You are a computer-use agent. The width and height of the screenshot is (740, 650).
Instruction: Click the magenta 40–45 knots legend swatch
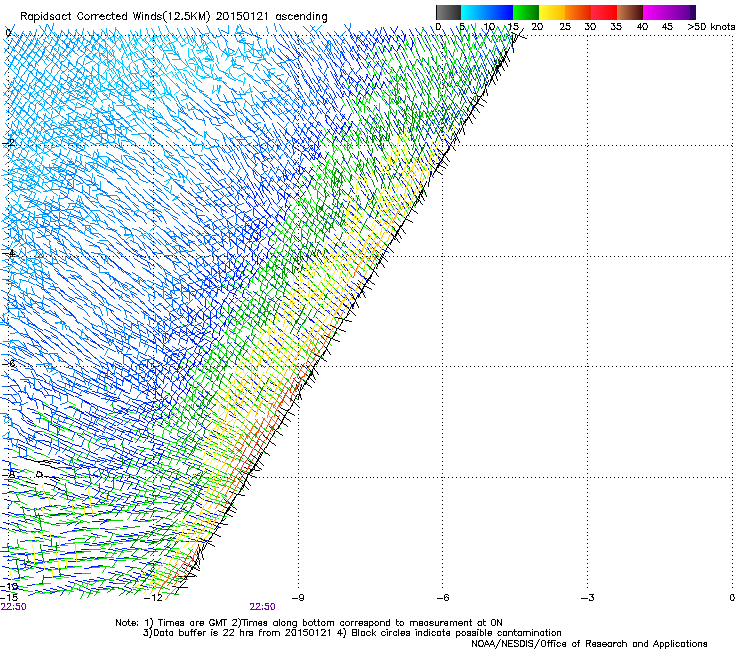click(656, 12)
